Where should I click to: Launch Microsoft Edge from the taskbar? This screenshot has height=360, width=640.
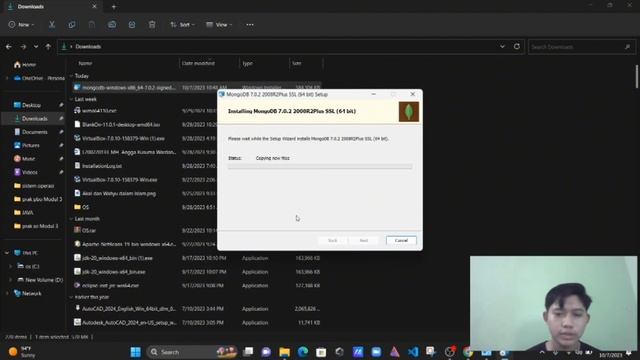[303, 352]
